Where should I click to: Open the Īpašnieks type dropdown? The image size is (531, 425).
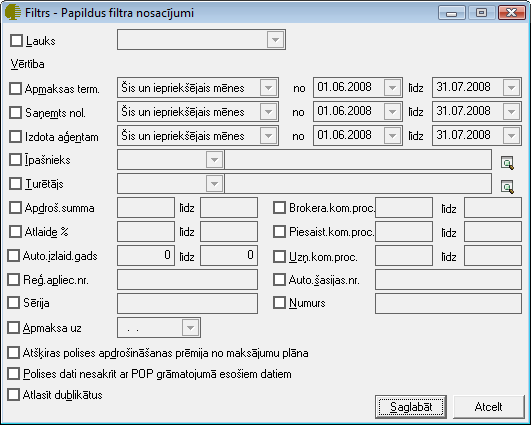[214, 160]
